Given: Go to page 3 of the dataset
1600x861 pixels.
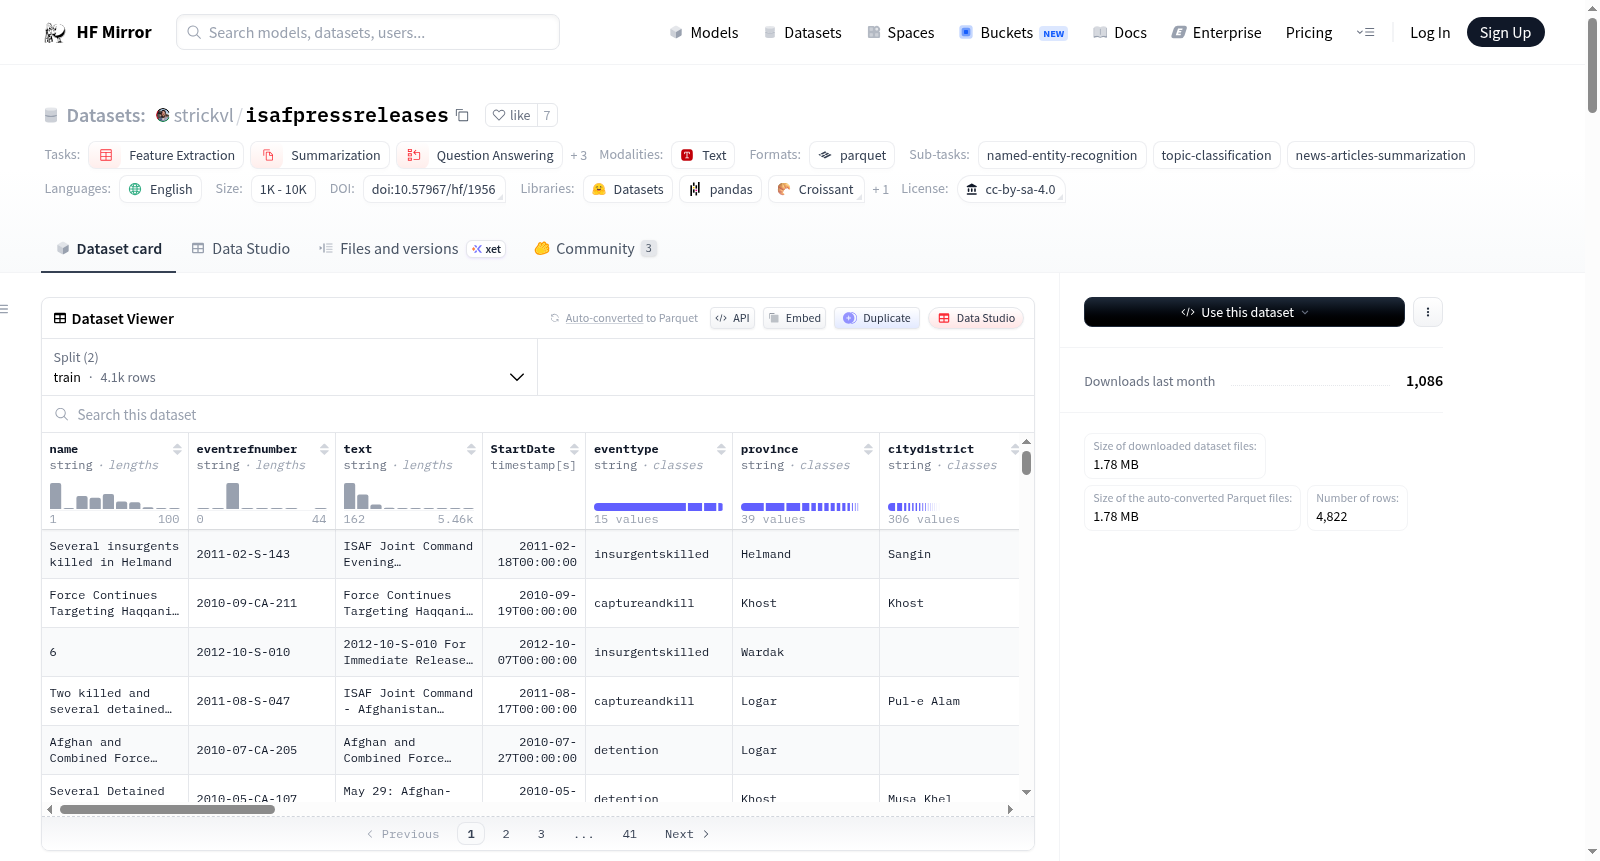Looking at the screenshot, I should pyautogui.click(x=541, y=834).
